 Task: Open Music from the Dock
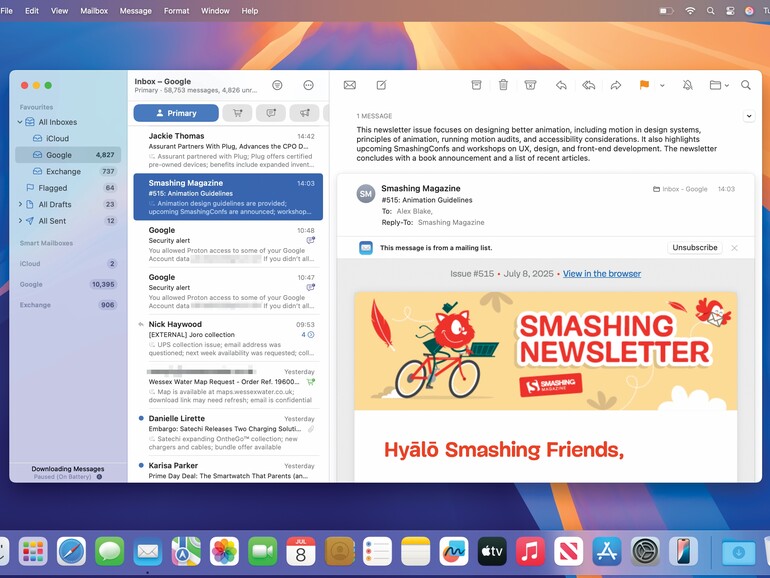point(530,551)
